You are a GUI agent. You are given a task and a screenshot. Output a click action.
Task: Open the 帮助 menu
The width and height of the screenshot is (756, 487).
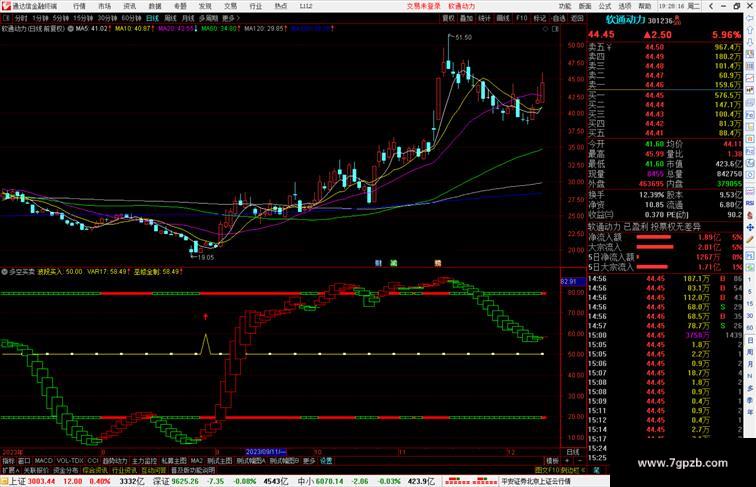tap(644, 6)
